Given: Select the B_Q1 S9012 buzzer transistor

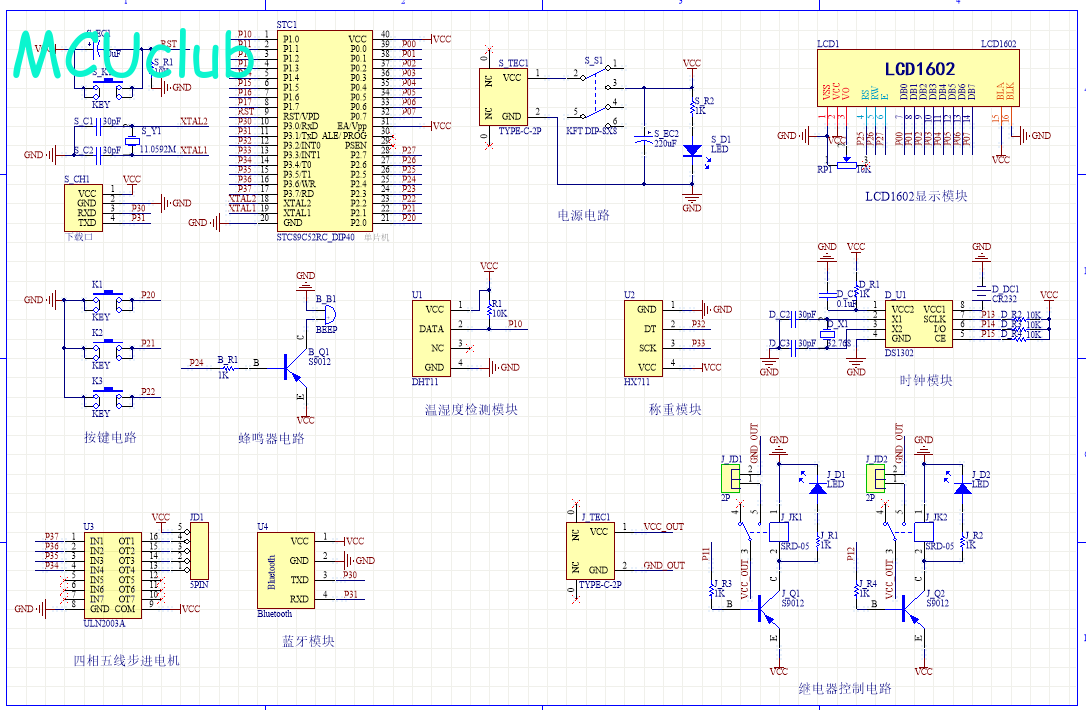Looking at the screenshot, I should pos(295,369).
